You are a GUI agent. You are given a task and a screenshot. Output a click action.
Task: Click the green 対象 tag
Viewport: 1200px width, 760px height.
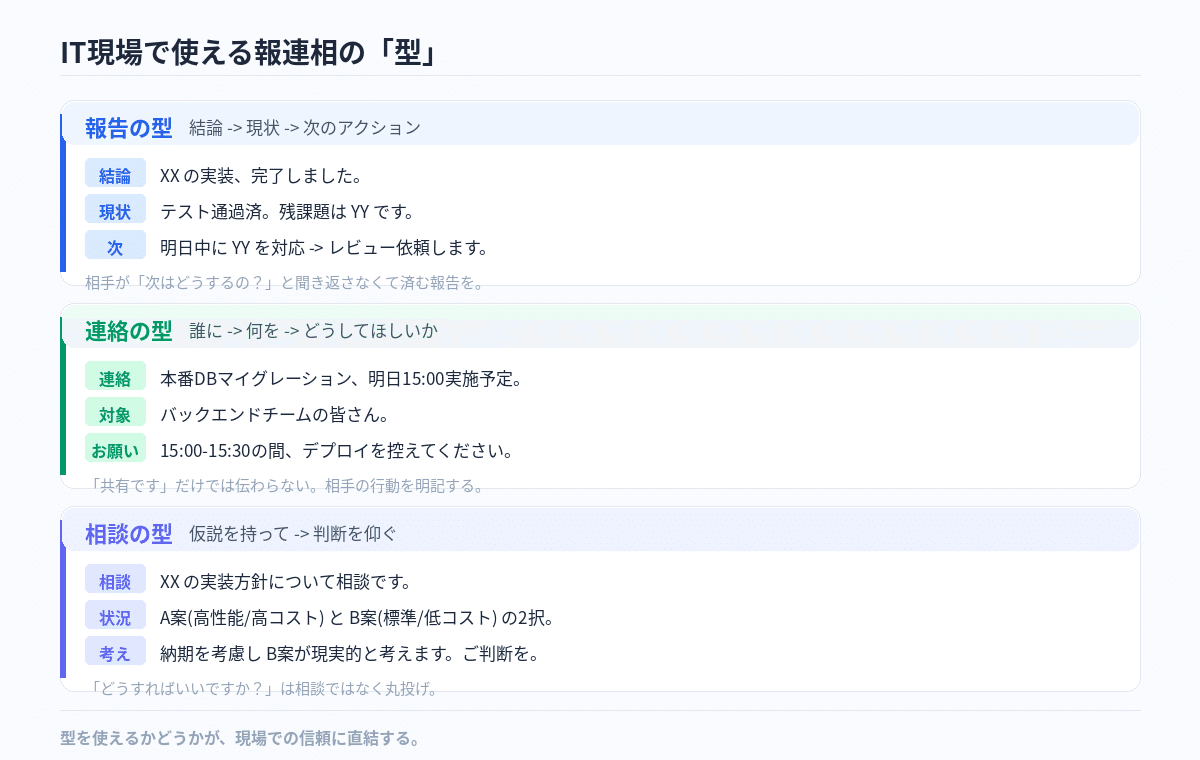[115, 414]
